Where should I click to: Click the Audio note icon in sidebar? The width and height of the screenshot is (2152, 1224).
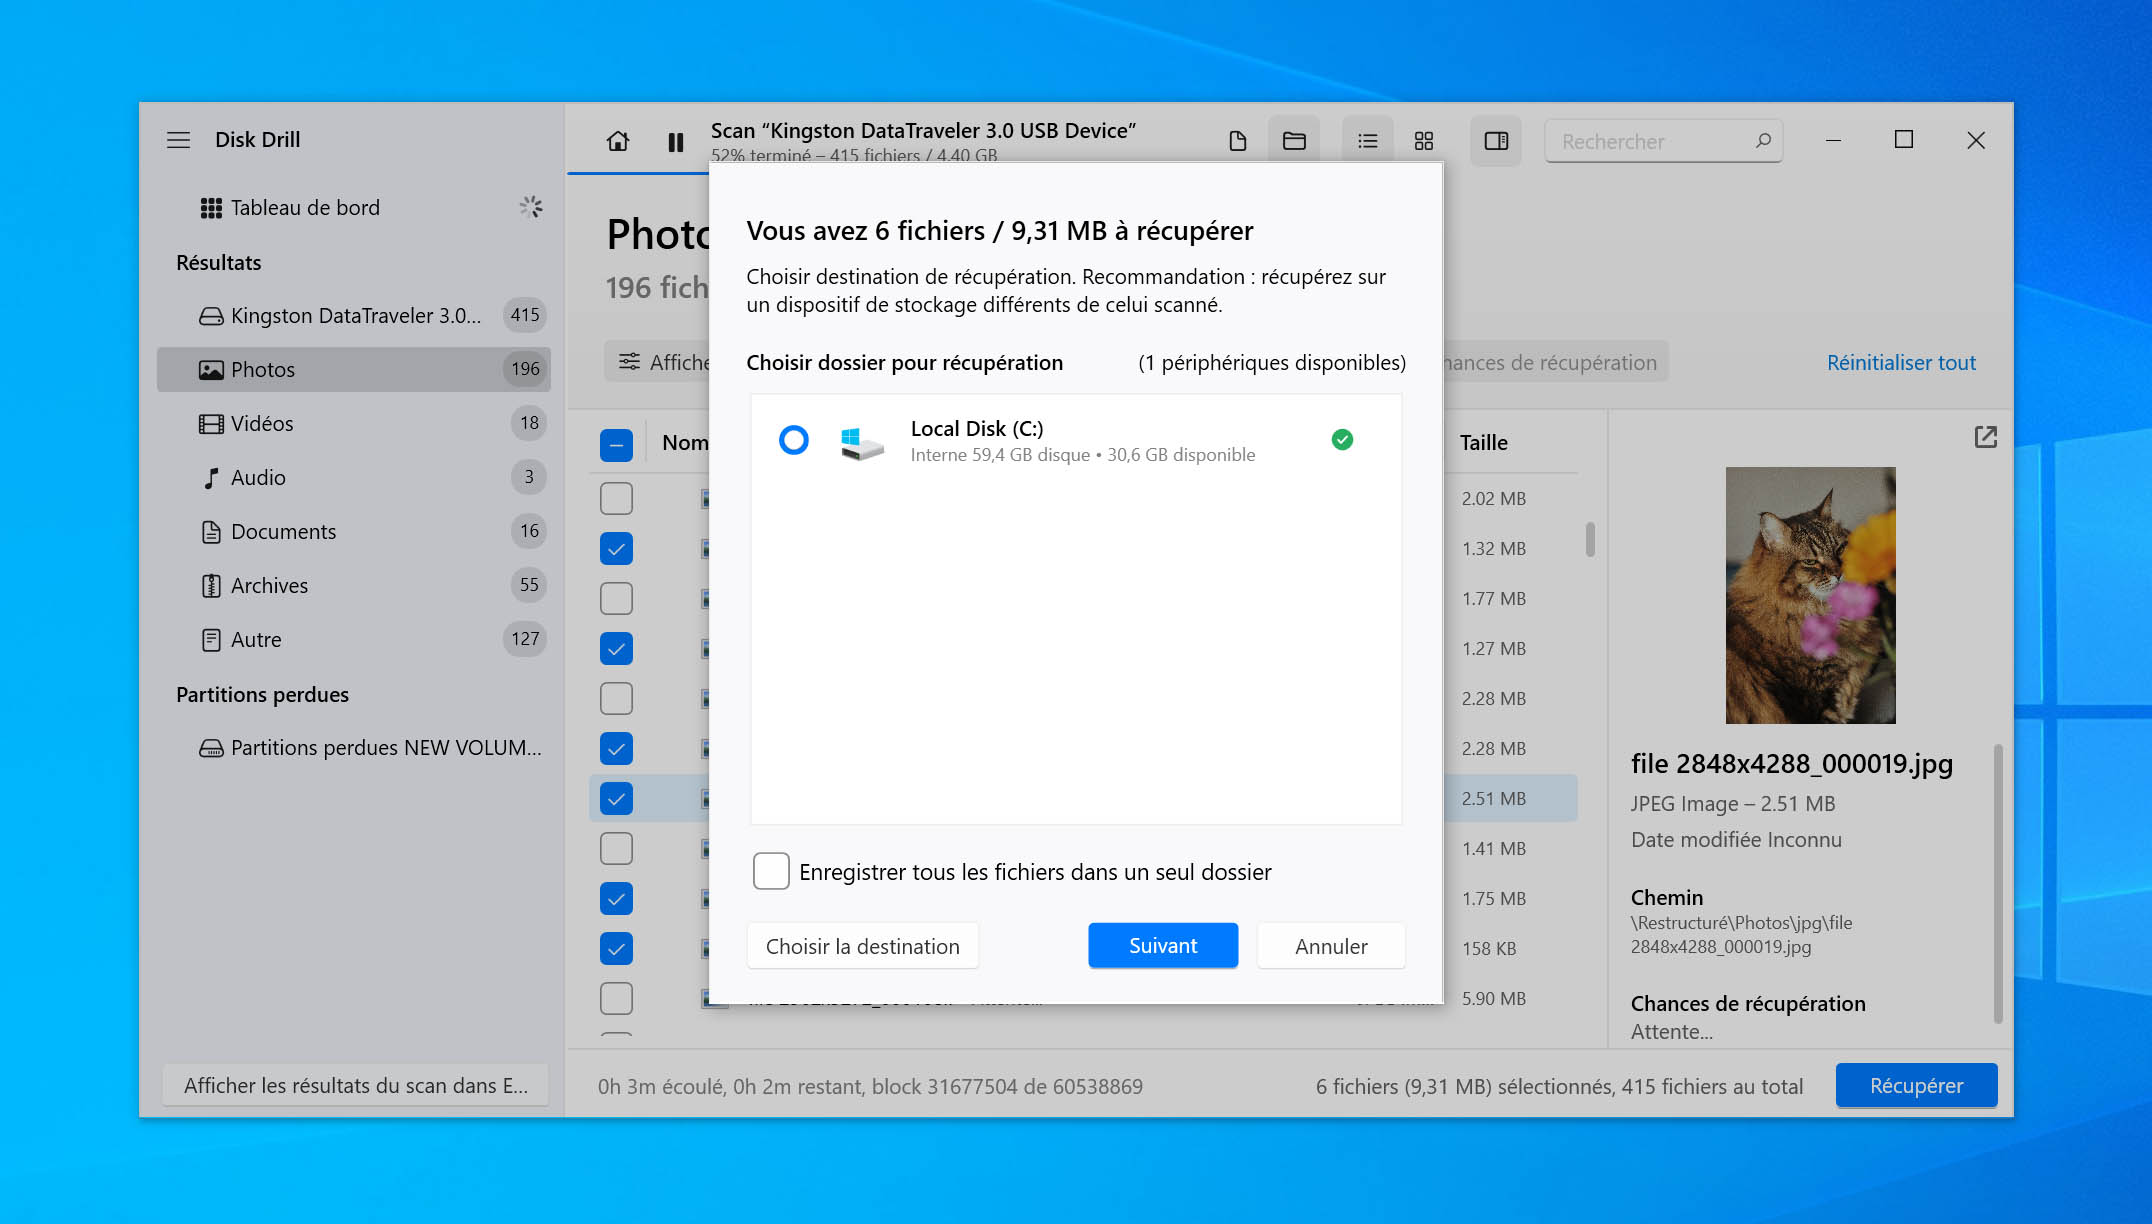[x=211, y=478]
